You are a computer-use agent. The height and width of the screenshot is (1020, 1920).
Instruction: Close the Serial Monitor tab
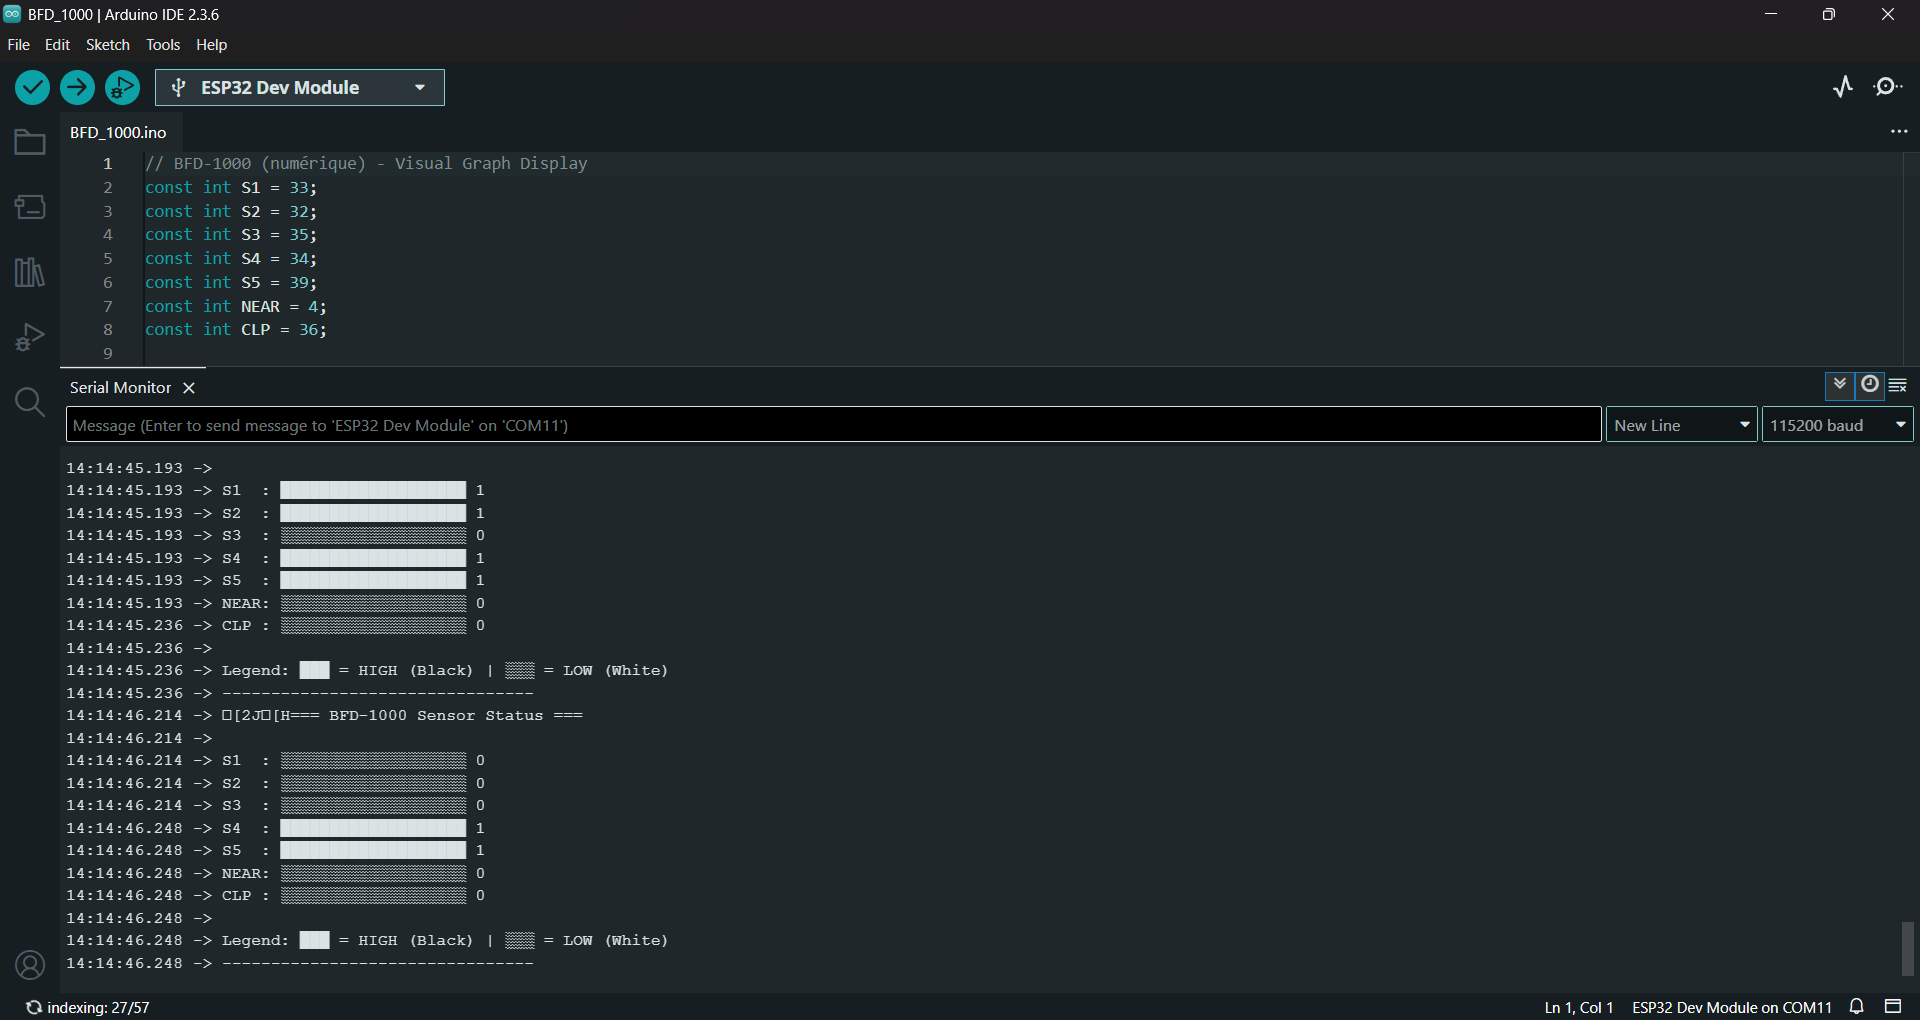click(x=189, y=388)
